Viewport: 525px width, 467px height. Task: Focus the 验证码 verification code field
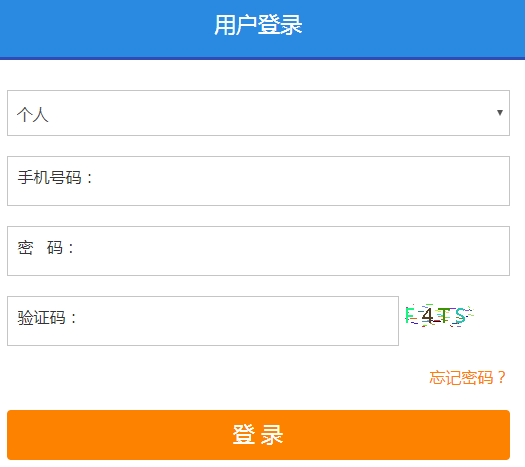click(203, 321)
